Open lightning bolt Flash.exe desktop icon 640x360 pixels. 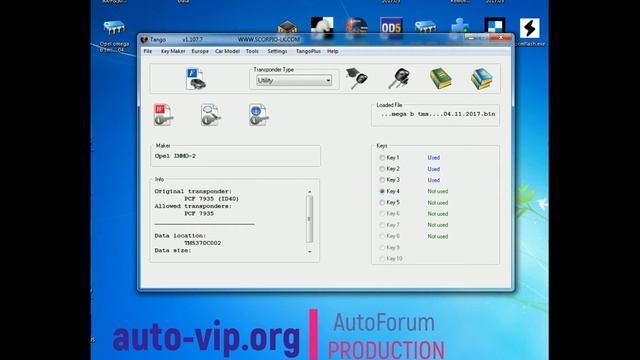tap(529, 29)
